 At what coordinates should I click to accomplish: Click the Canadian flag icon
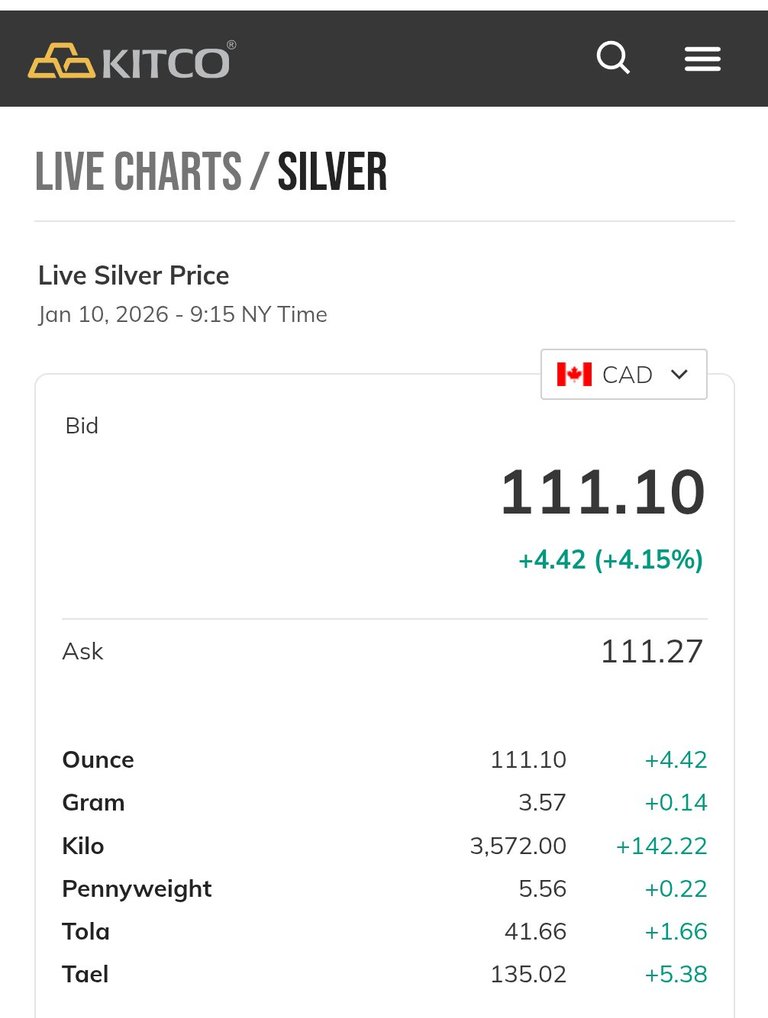(574, 374)
